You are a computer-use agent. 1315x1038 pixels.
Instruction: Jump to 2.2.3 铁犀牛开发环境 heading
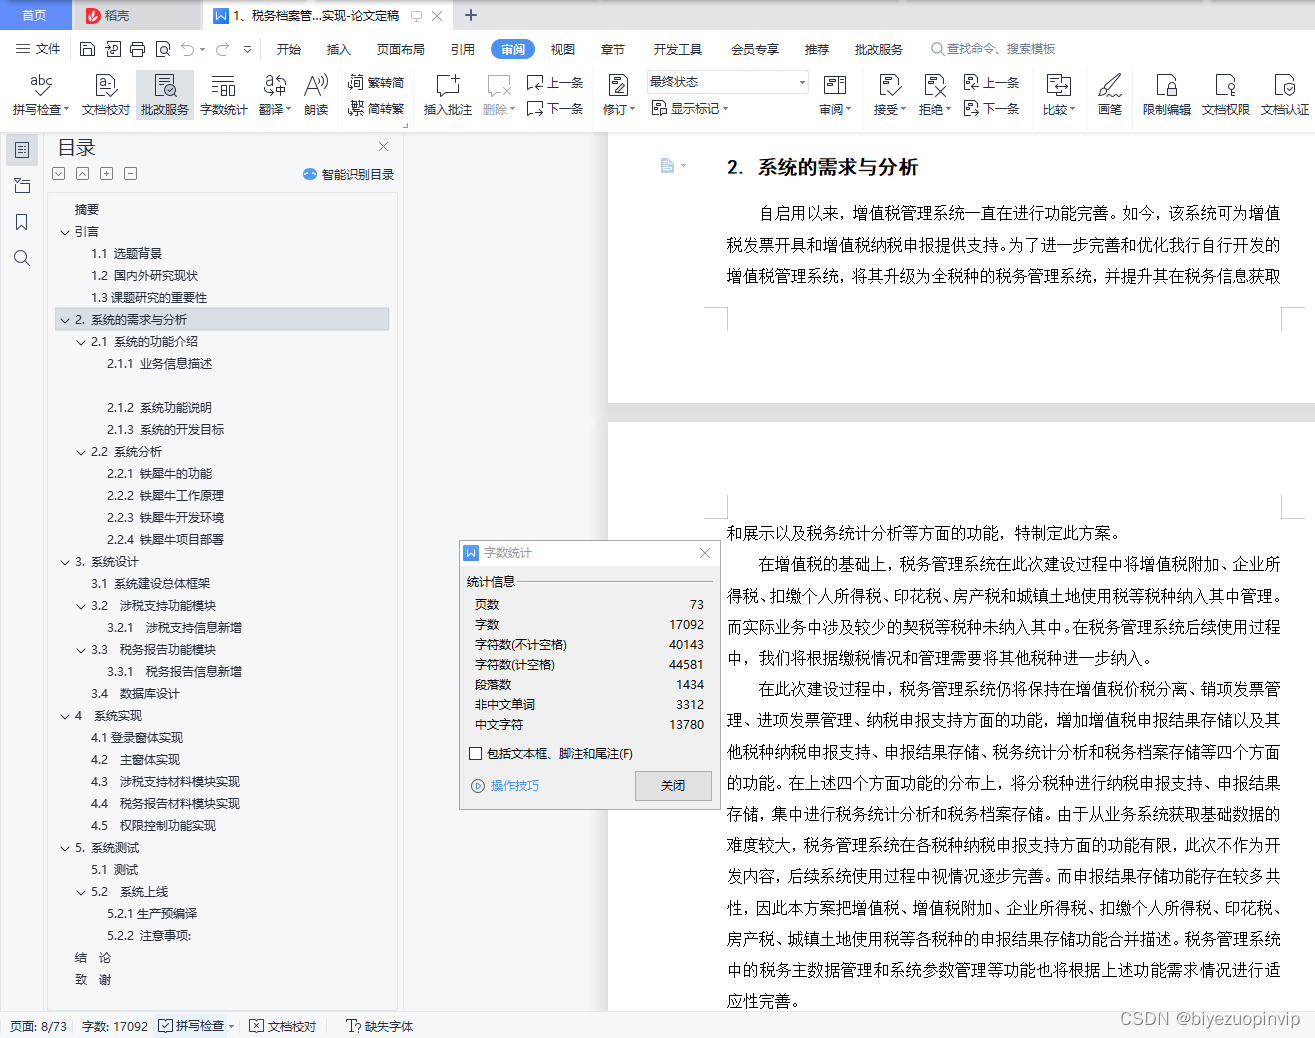click(x=165, y=518)
